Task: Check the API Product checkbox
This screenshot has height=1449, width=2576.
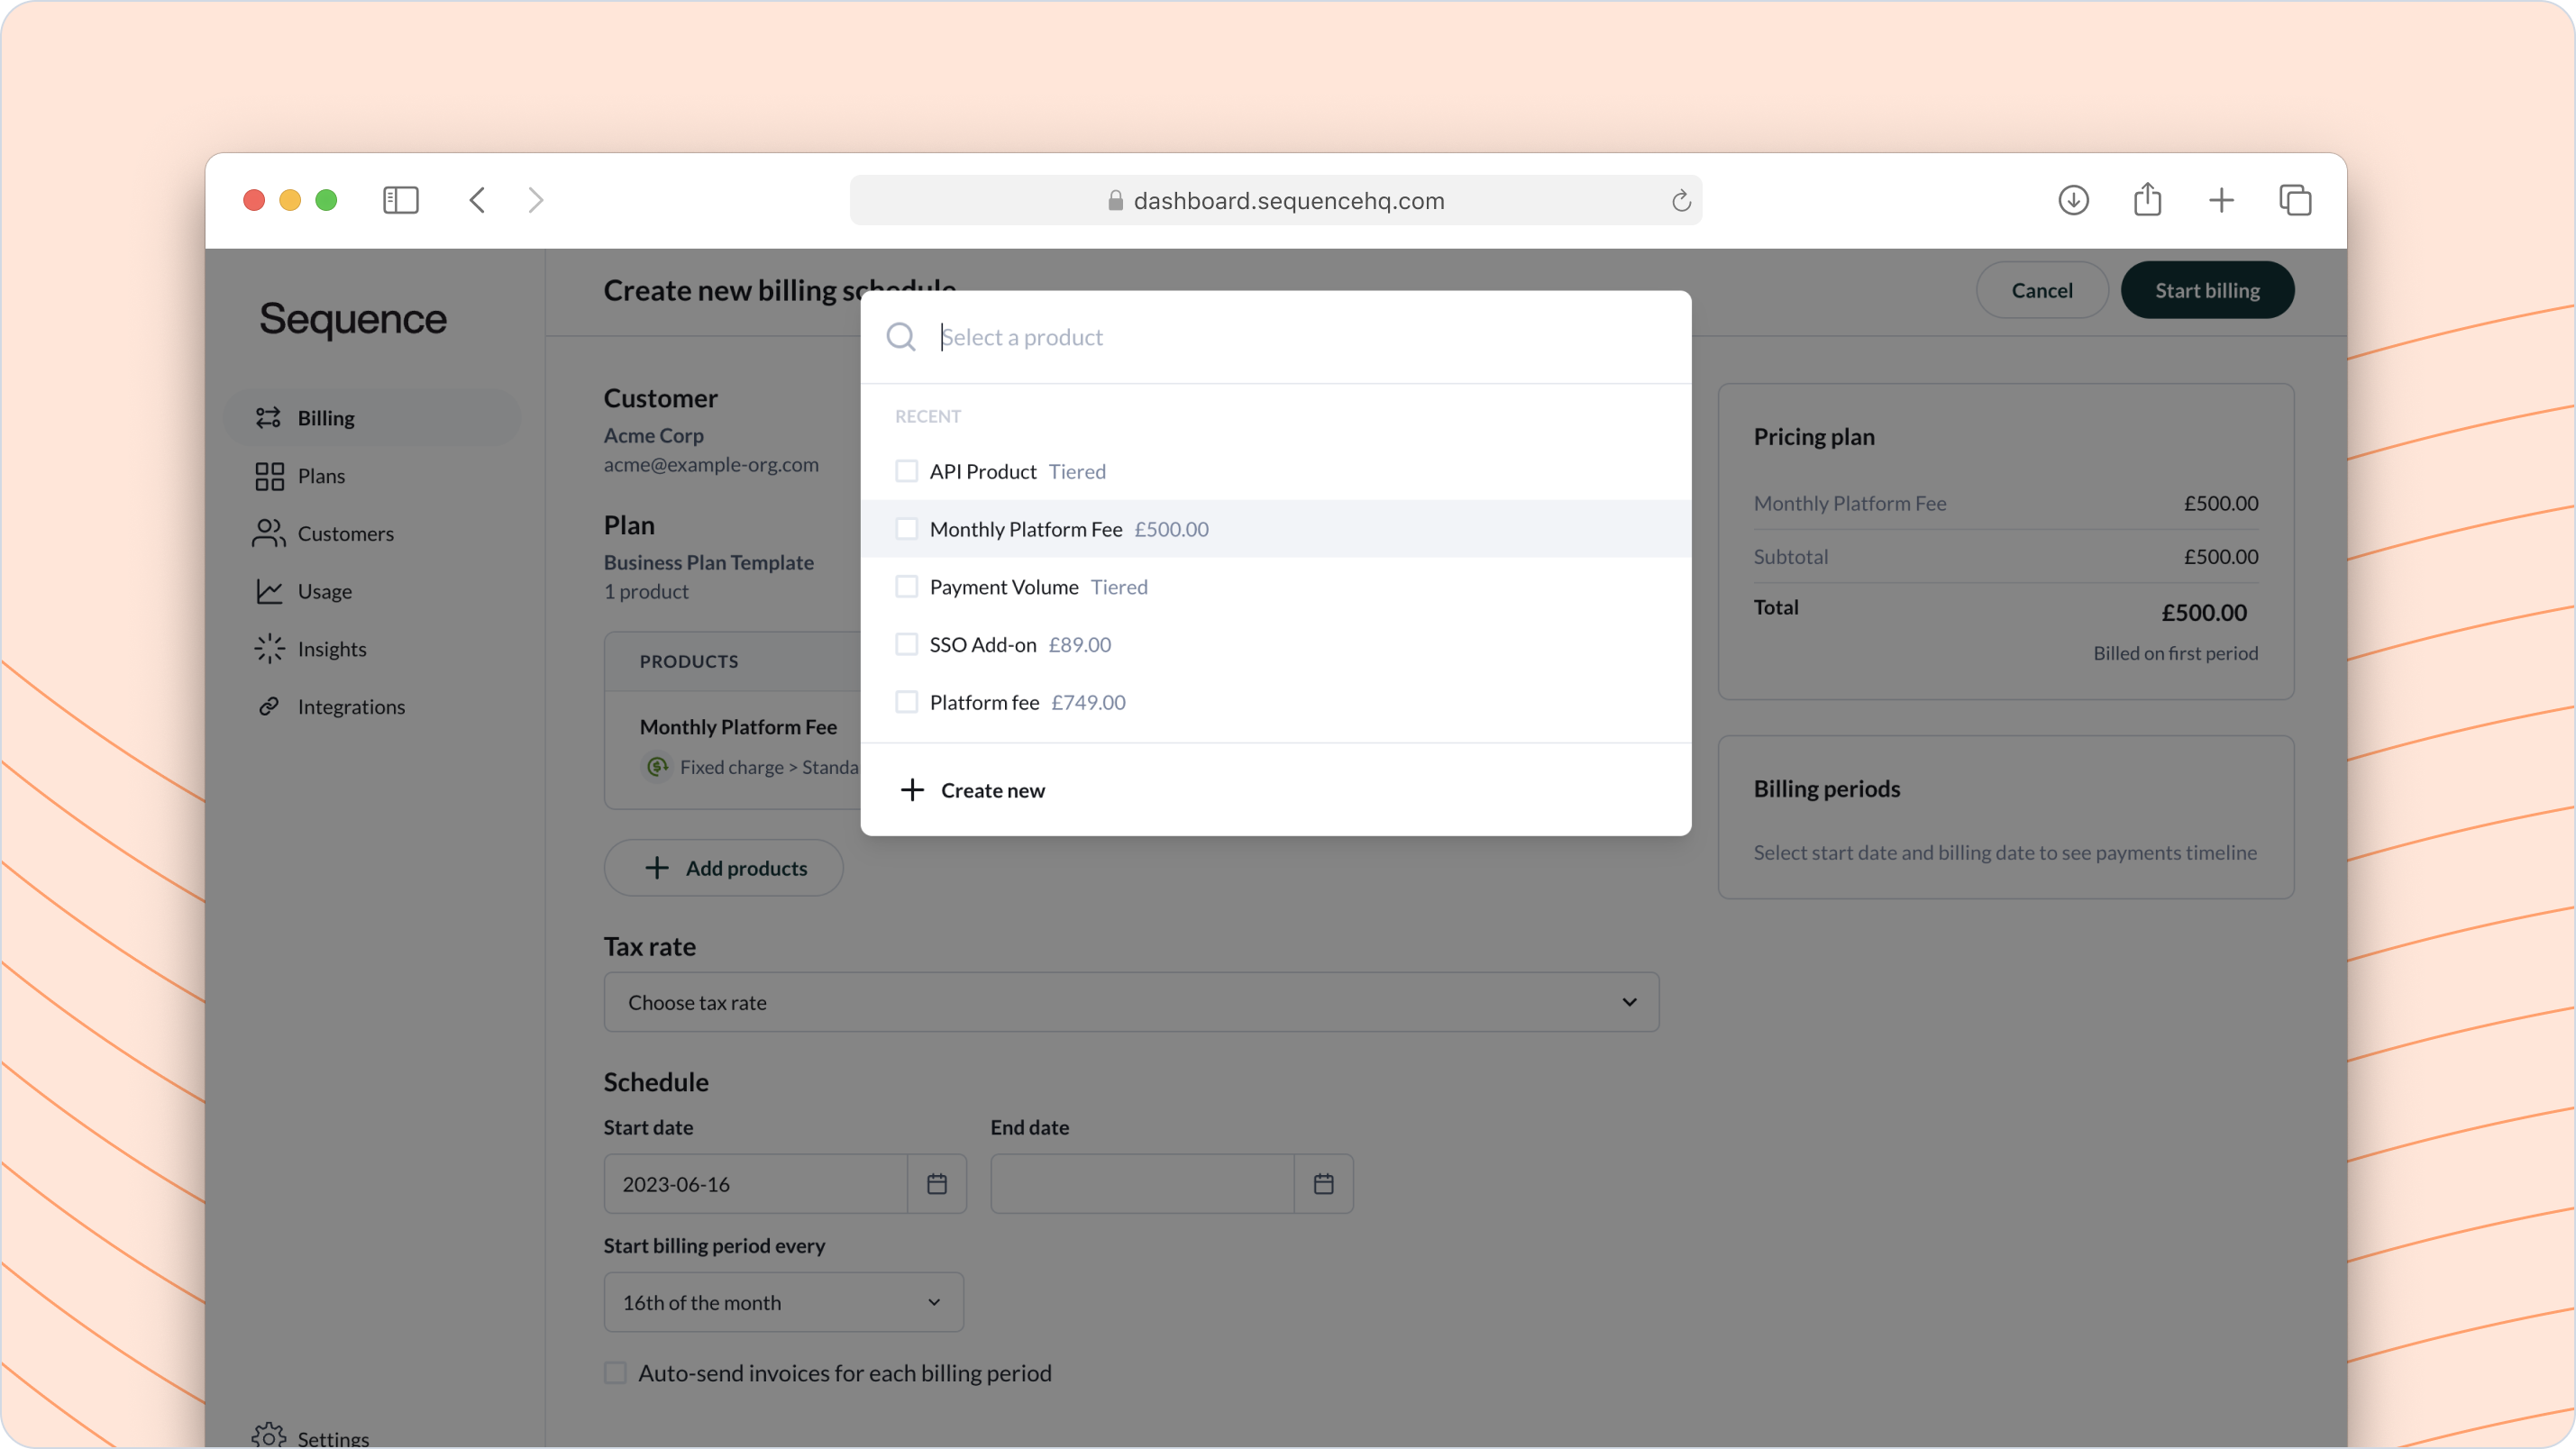Action: coord(906,471)
